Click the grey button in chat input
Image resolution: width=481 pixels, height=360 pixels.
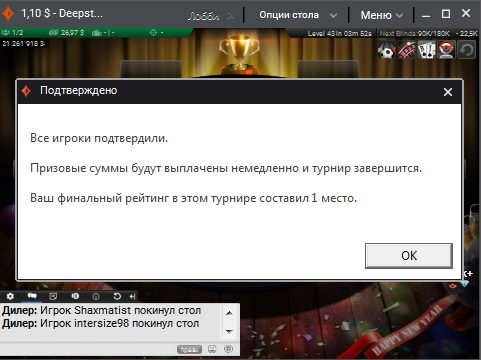pyautogui.click(x=189, y=349)
